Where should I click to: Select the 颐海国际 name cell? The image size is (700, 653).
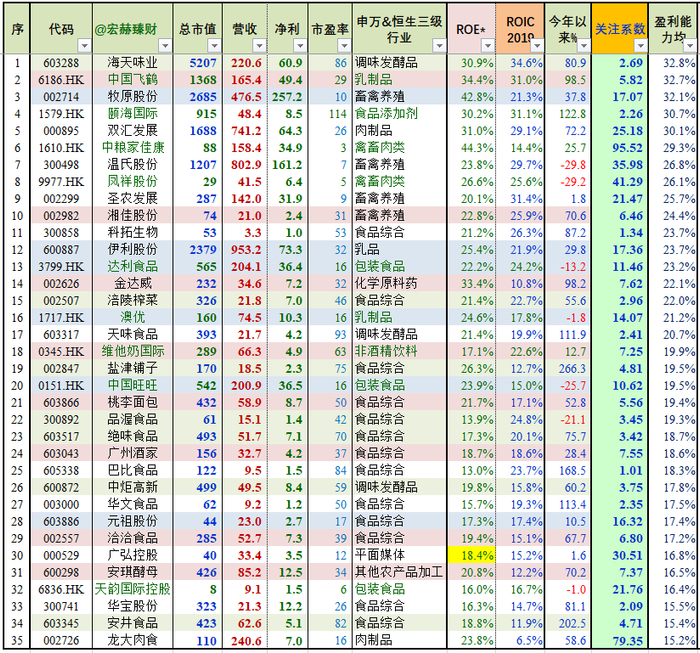pyautogui.click(x=133, y=114)
